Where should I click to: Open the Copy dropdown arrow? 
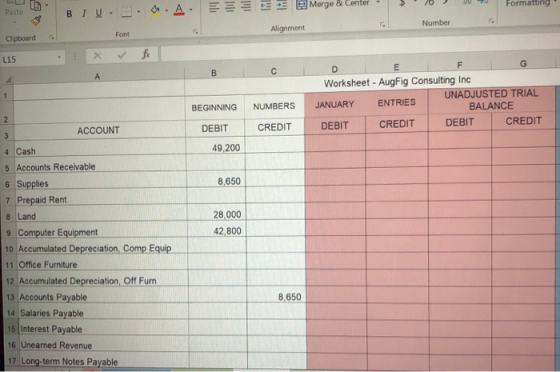coord(47,6)
